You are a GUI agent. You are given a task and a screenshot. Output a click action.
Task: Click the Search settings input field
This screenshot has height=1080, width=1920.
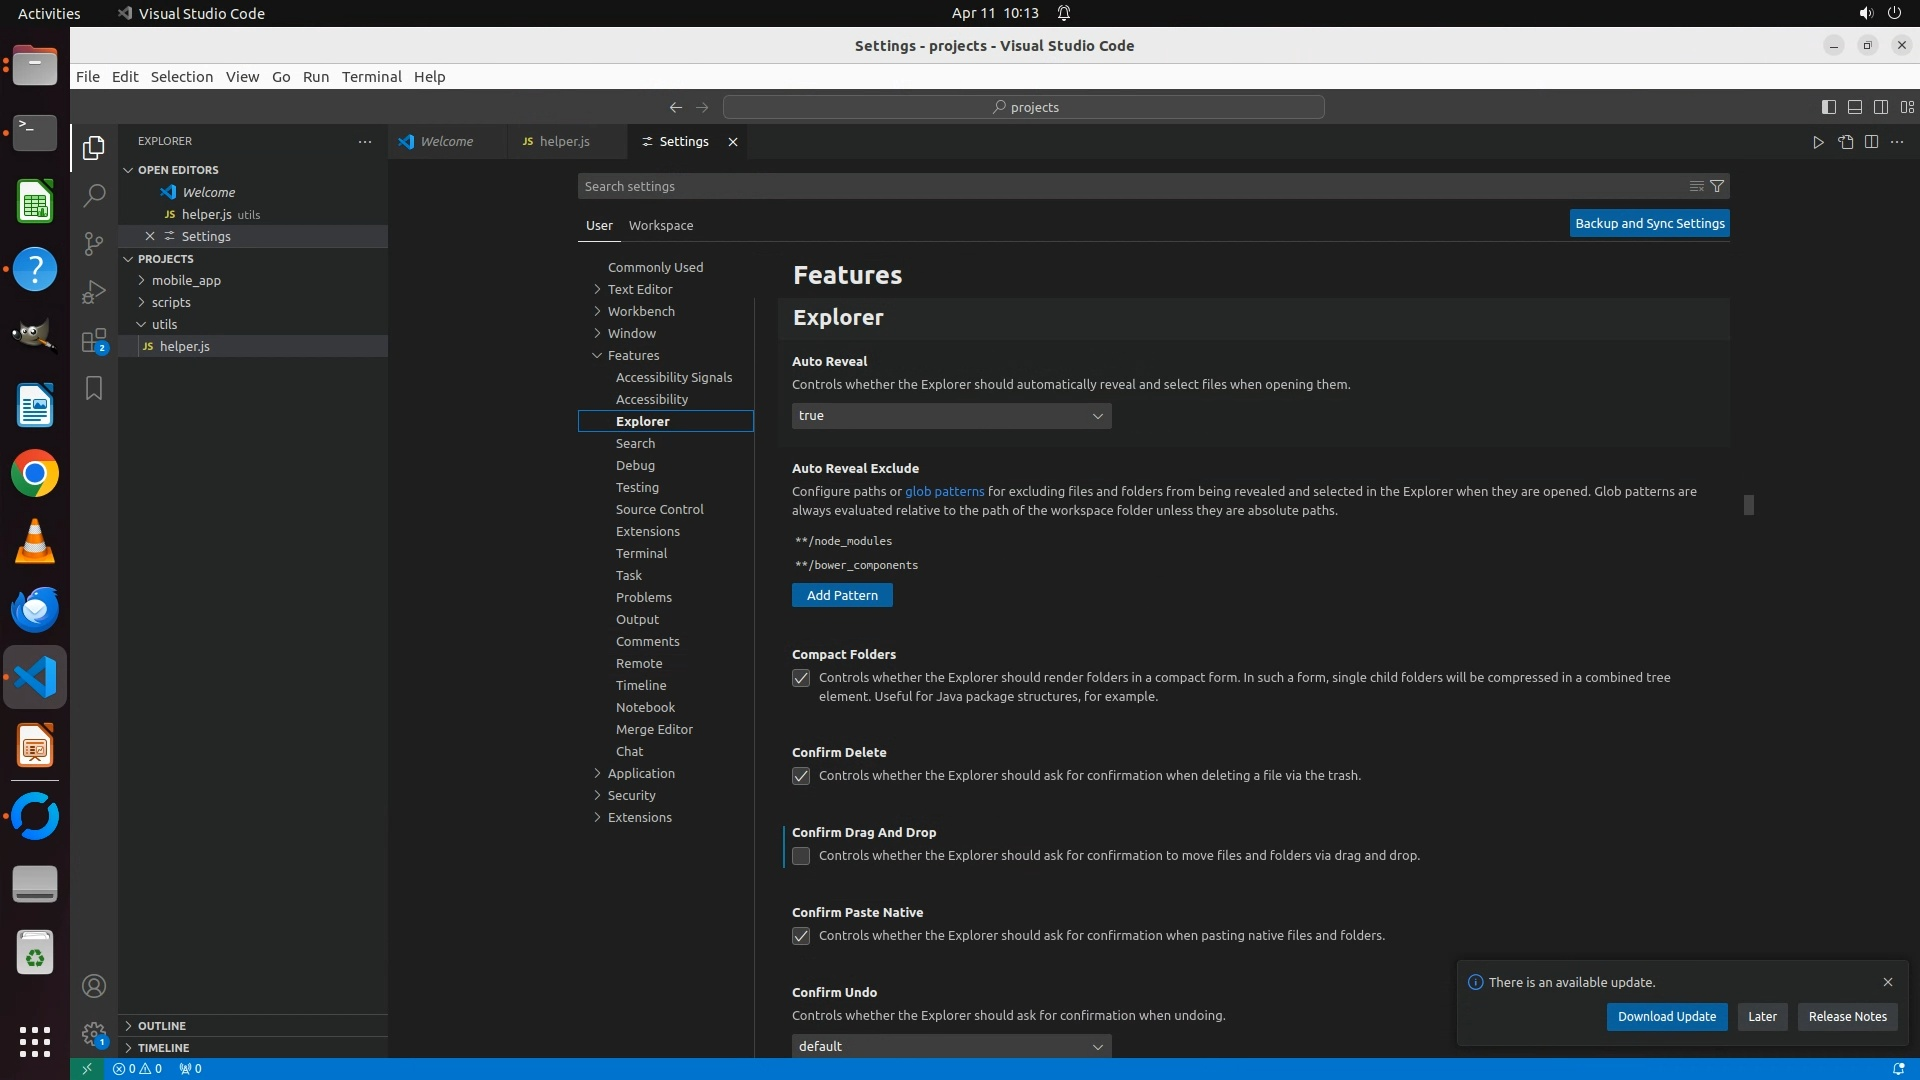pos(1130,186)
